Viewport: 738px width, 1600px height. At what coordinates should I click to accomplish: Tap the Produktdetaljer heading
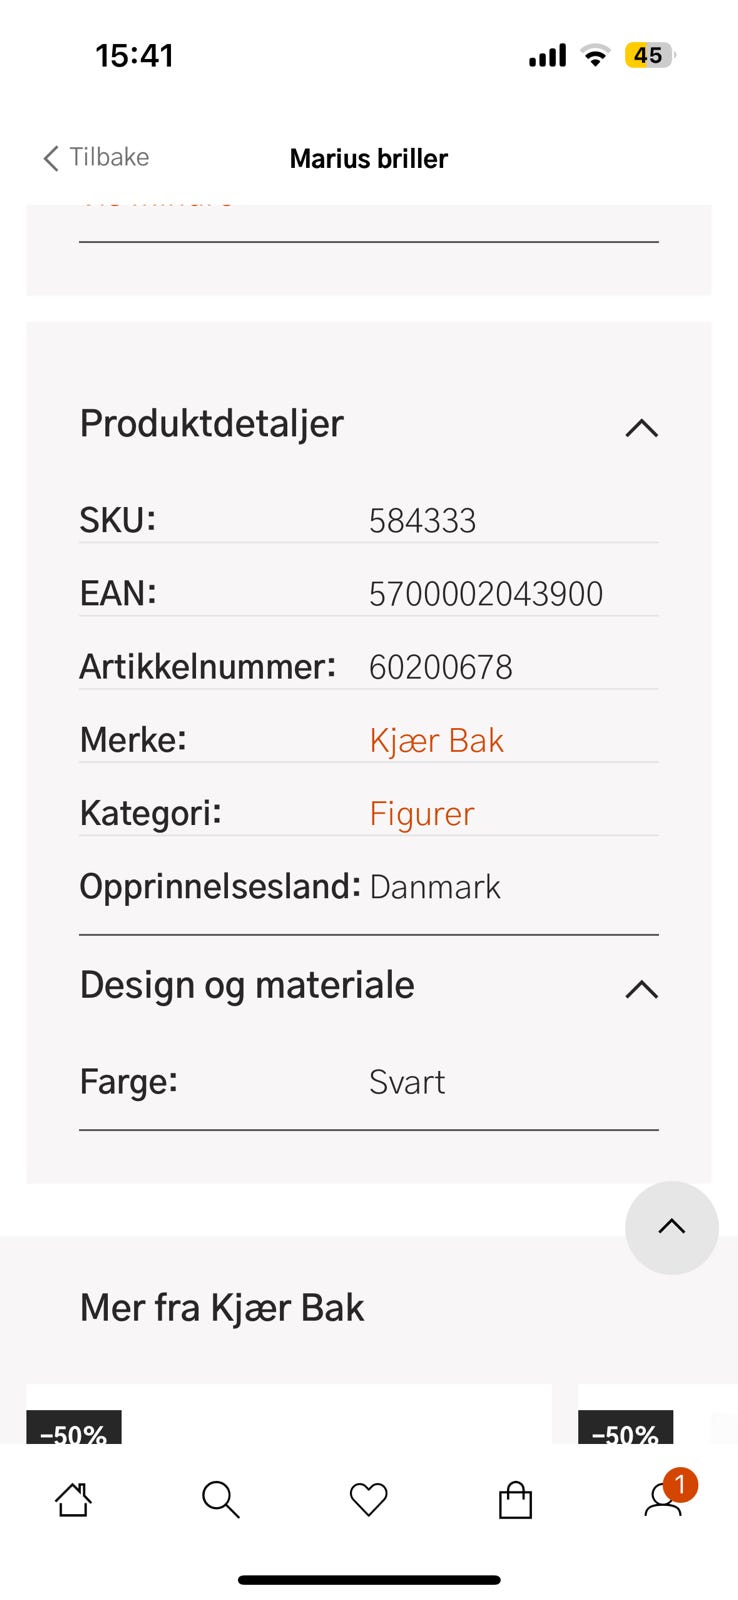click(211, 424)
